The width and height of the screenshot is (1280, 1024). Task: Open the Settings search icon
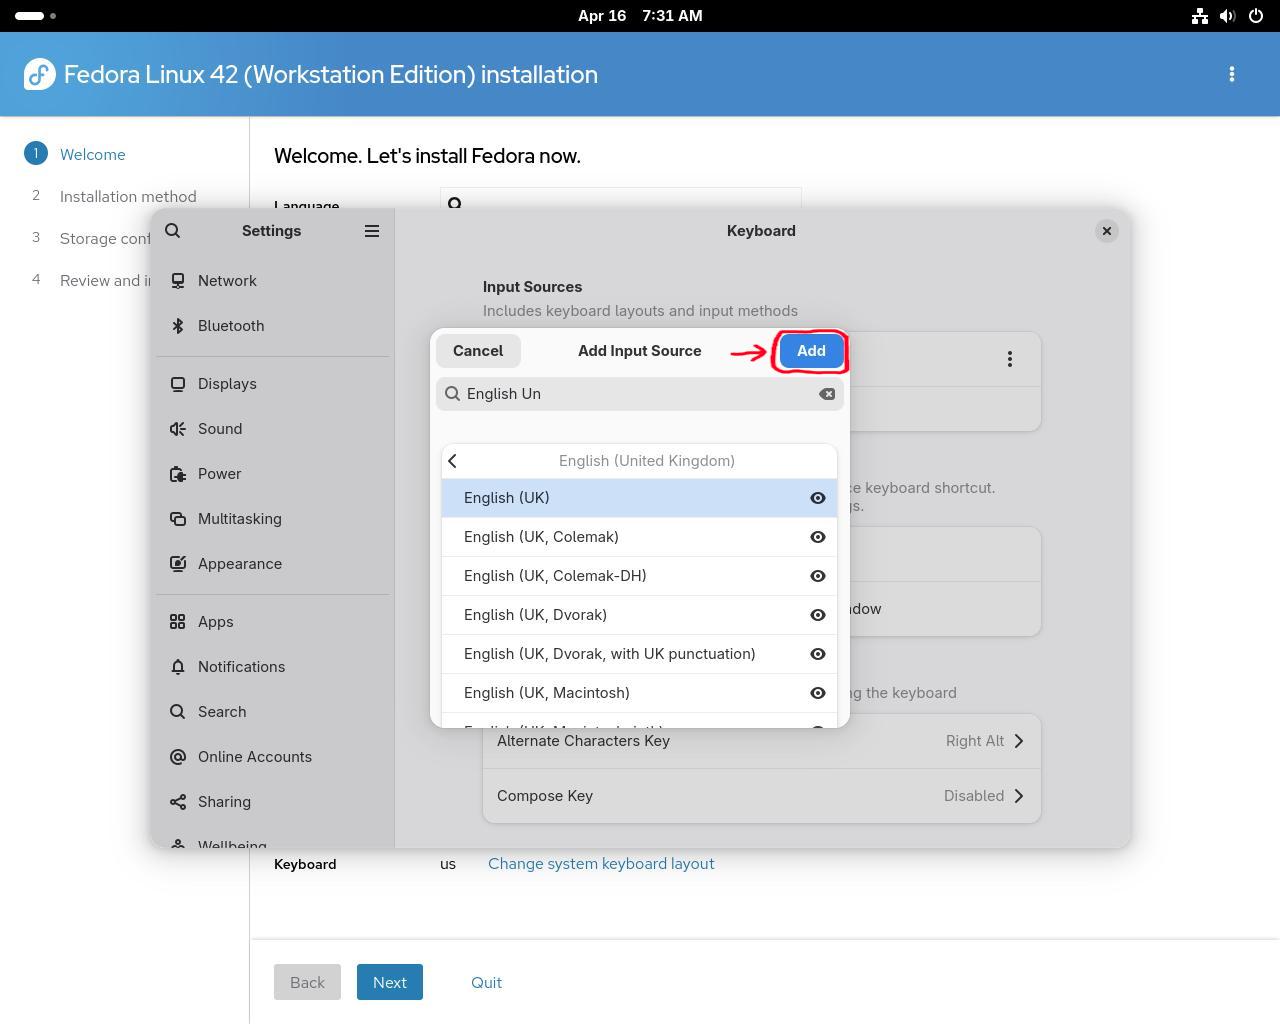click(173, 231)
